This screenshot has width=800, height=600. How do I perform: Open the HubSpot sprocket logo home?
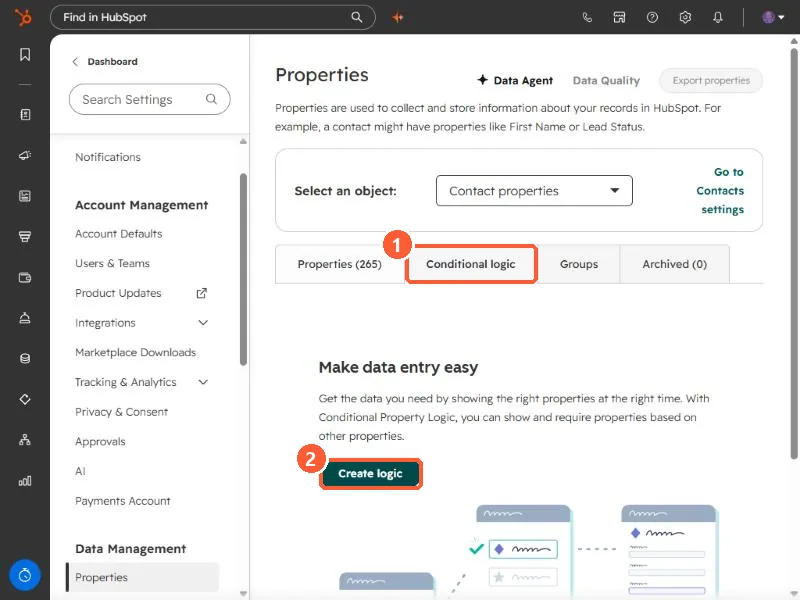click(23, 17)
